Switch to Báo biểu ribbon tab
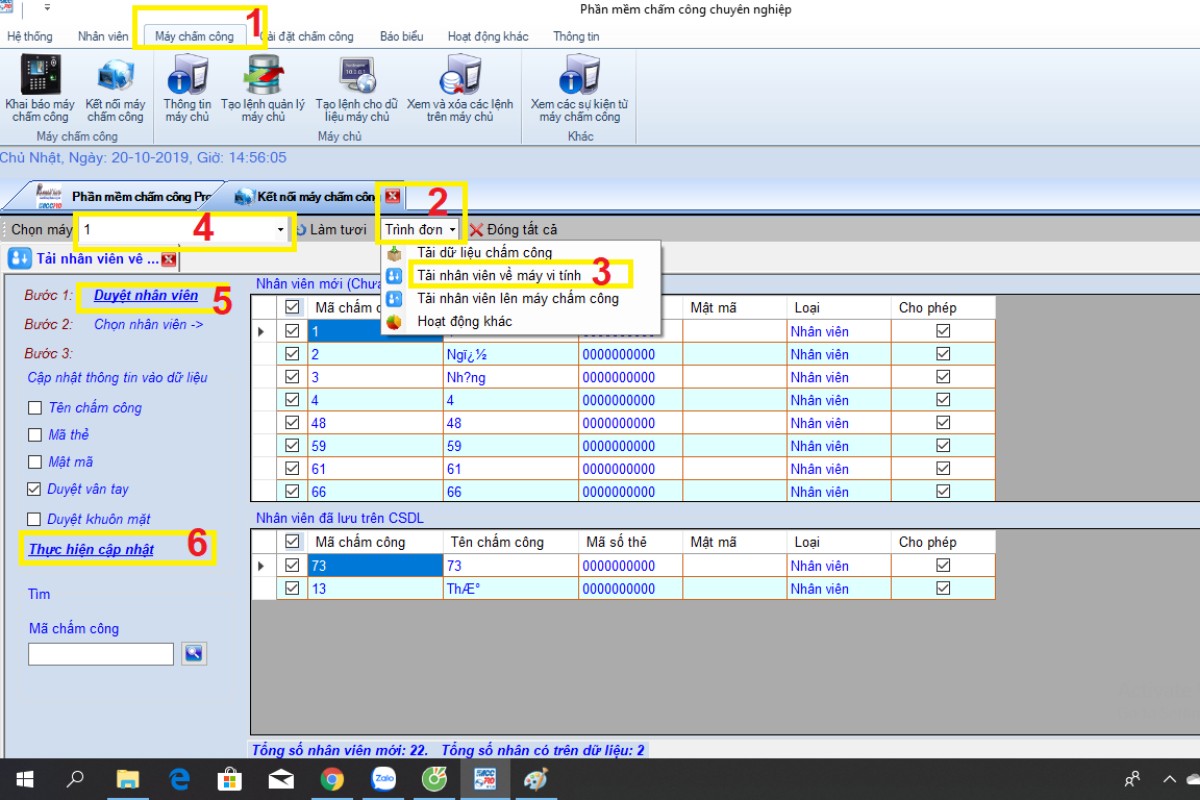This screenshot has height=800, width=1200. [x=401, y=36]
